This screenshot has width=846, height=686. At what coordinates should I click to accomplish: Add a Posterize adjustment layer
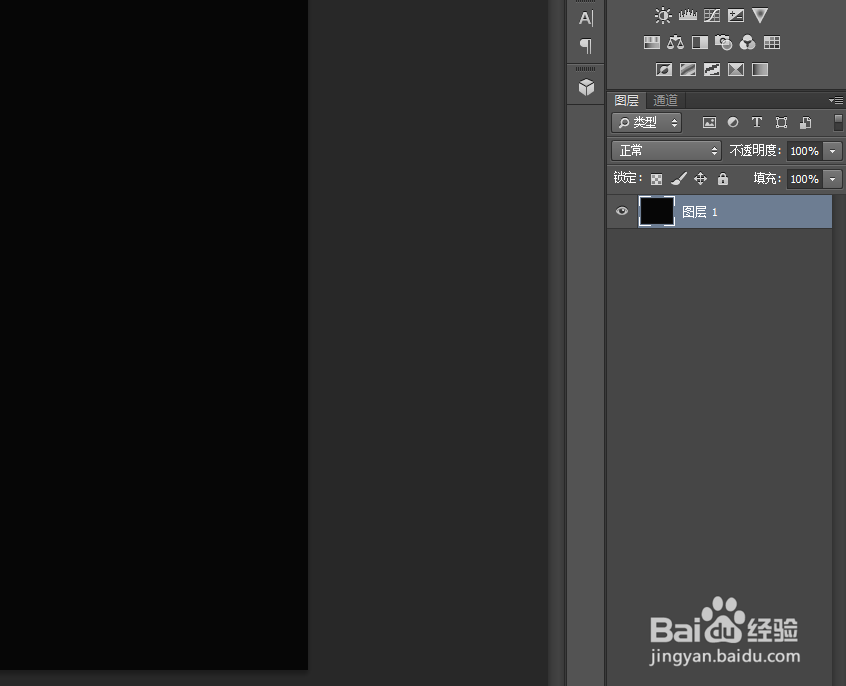687,69
